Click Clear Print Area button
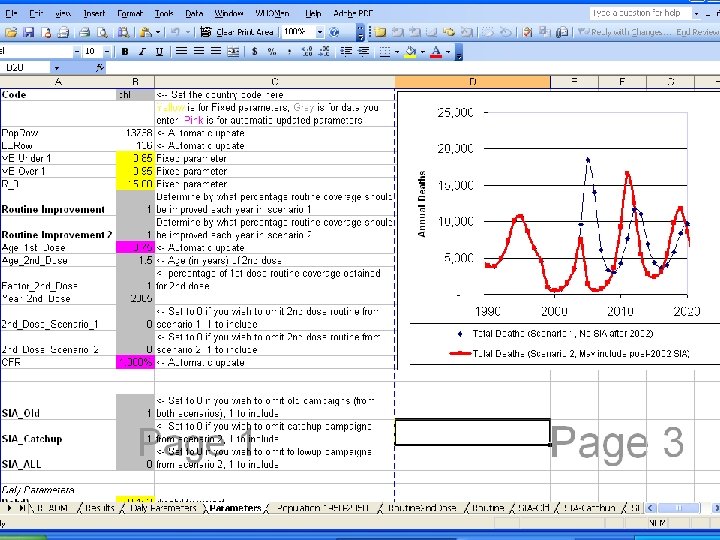Image resolution: width=720 pixels, height=540 pixels. [x=238, y=32]
